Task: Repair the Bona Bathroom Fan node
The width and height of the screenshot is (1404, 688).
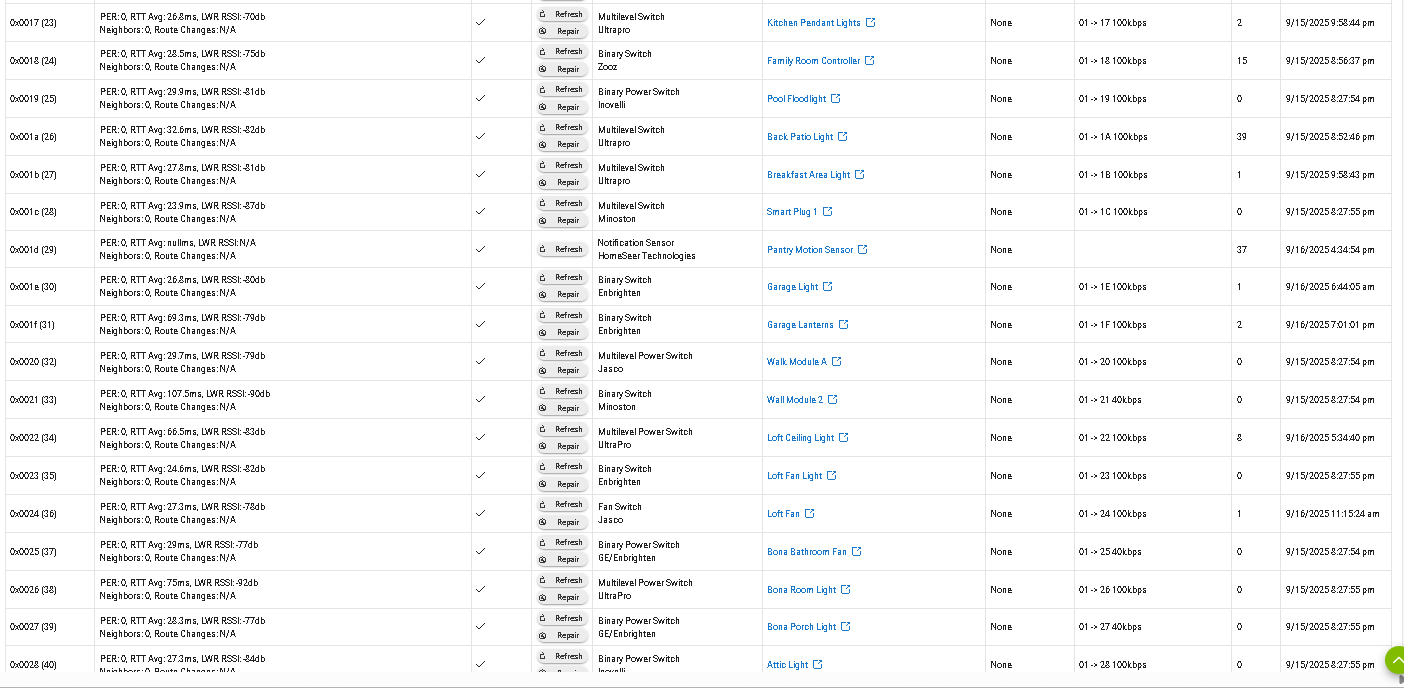Action: coord(562,559)
